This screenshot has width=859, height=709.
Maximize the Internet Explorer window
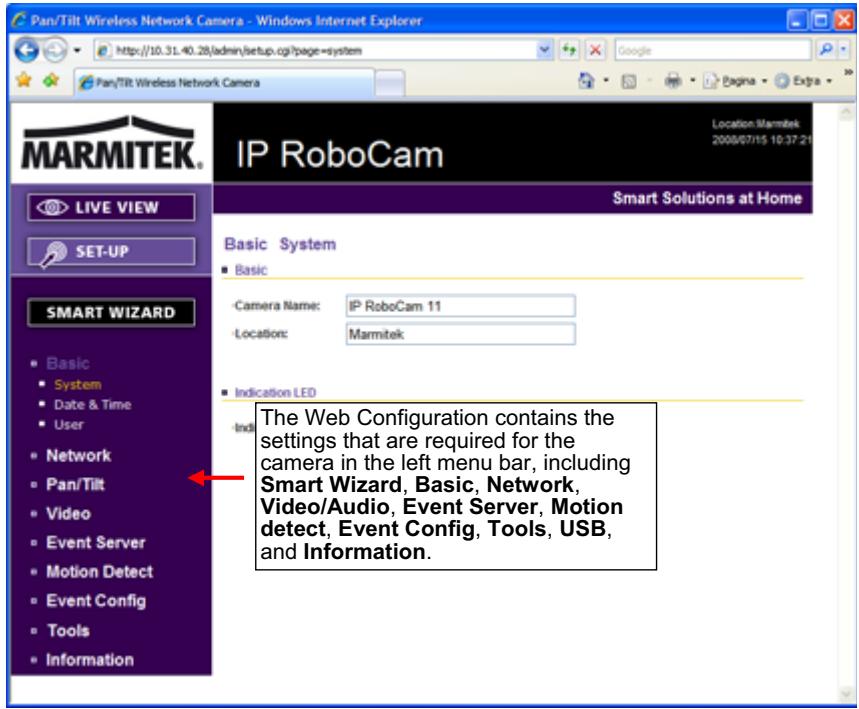point(821,21)
